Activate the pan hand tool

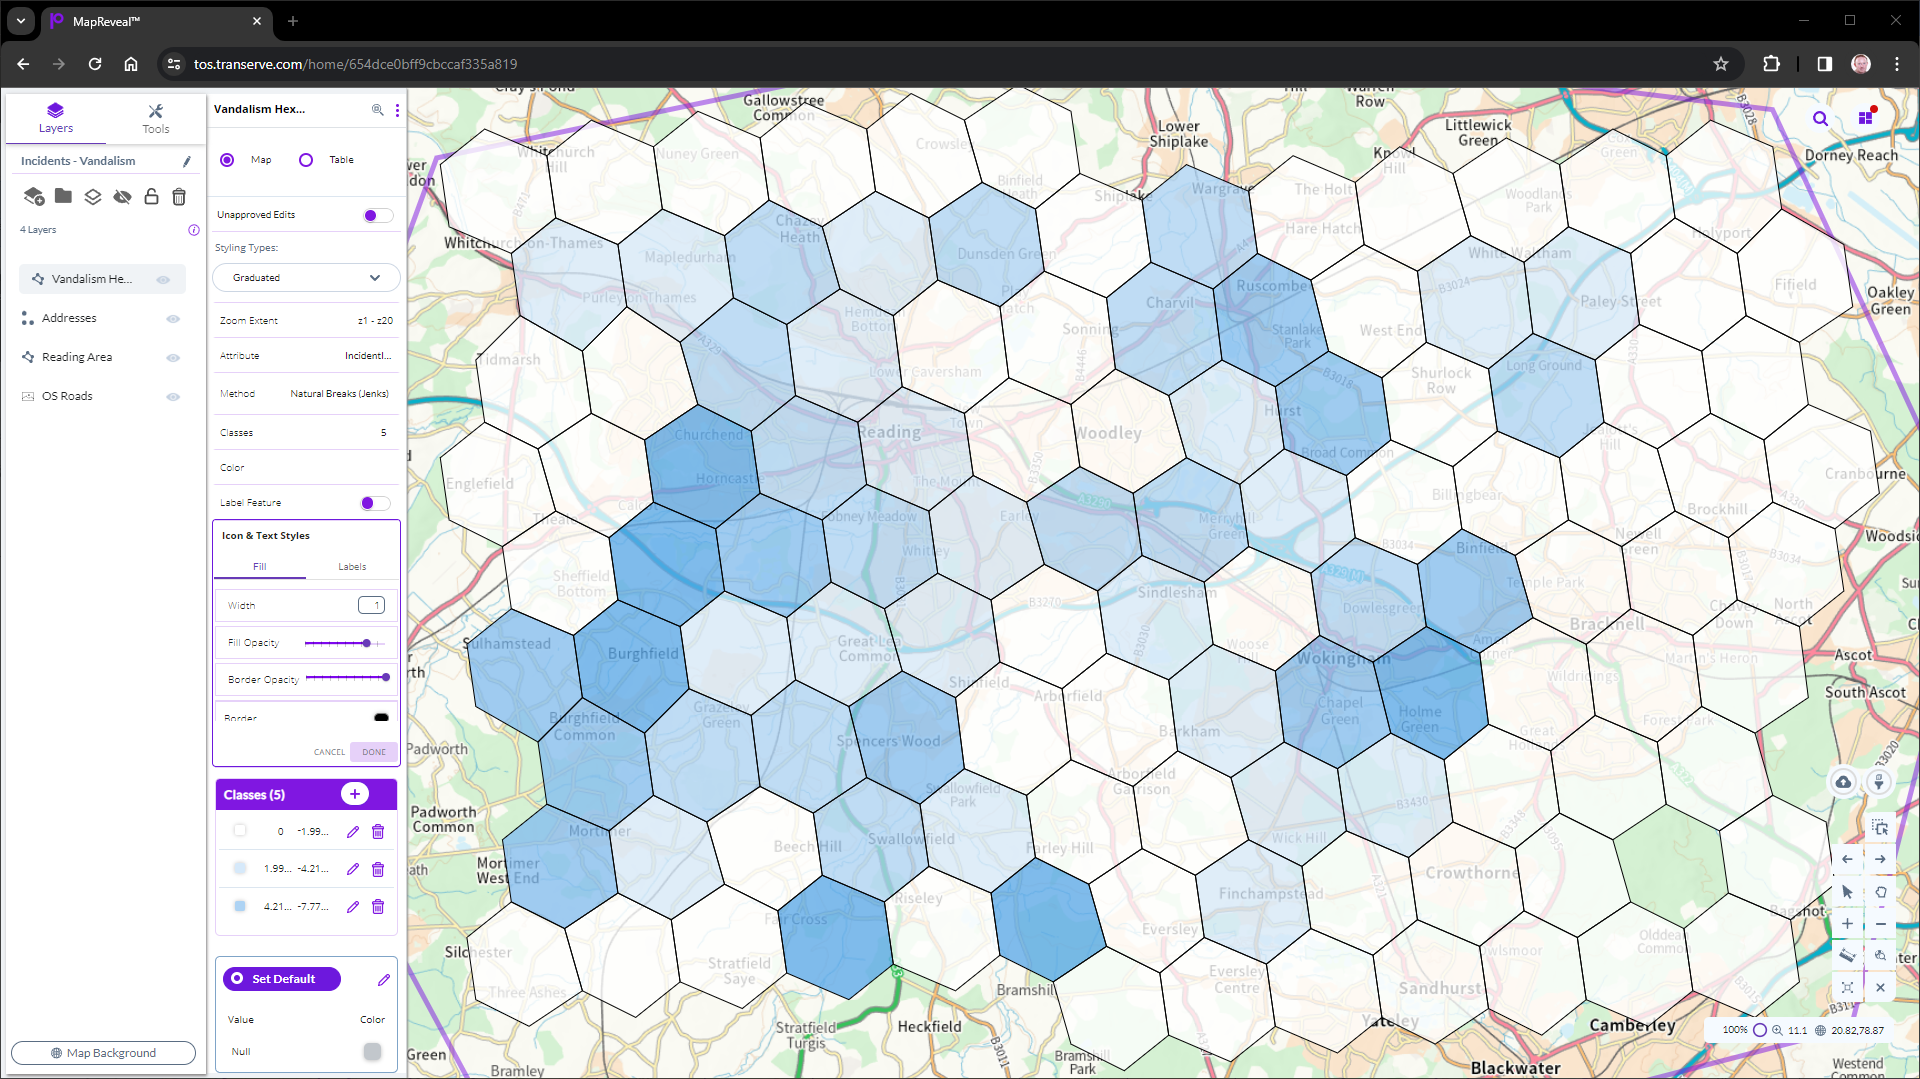click(1880, 892)
